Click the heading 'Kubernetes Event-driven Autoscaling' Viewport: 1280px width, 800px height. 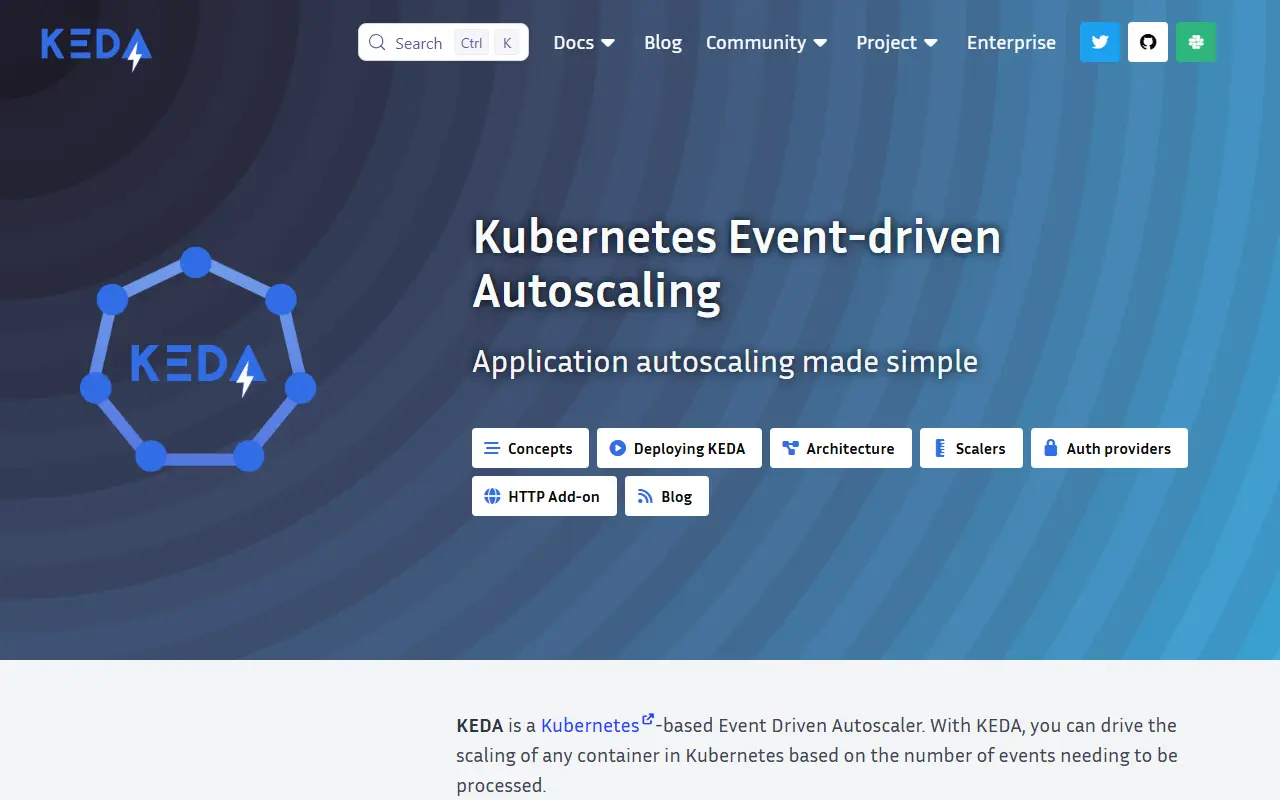[737, 264]
